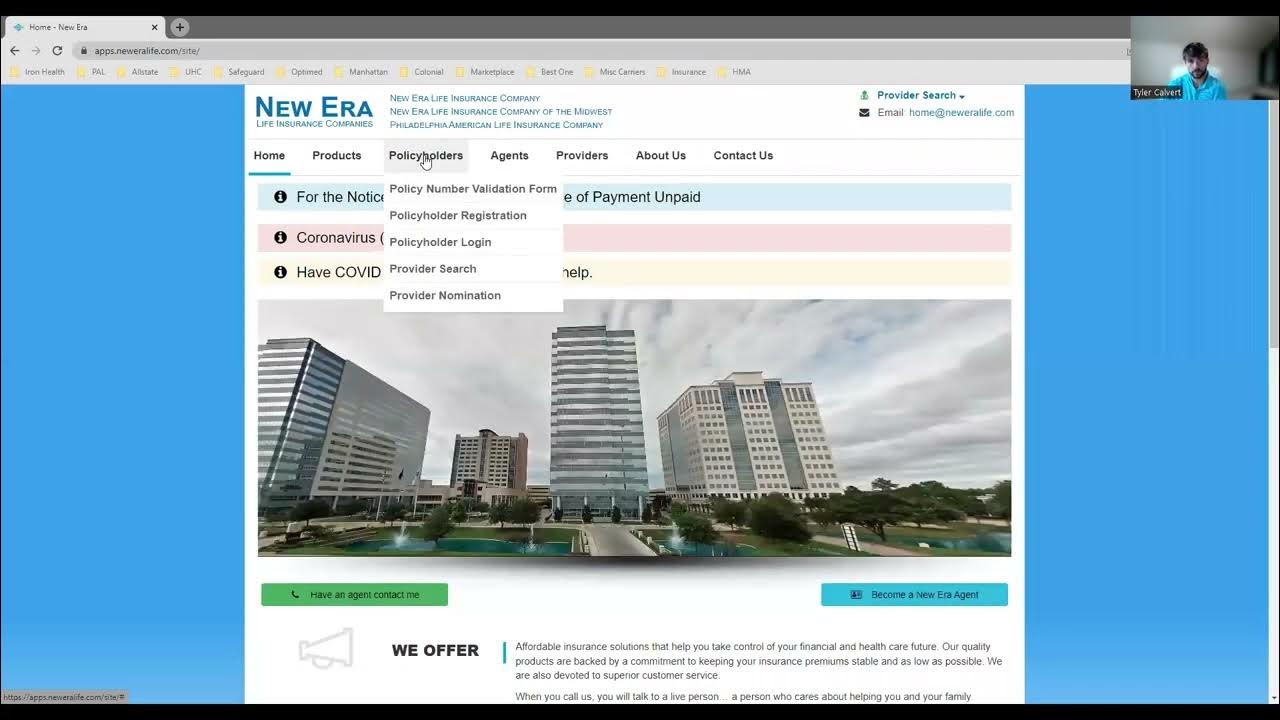Click the building skyline banner image
1280x720 pixels.
pos(634,428)
